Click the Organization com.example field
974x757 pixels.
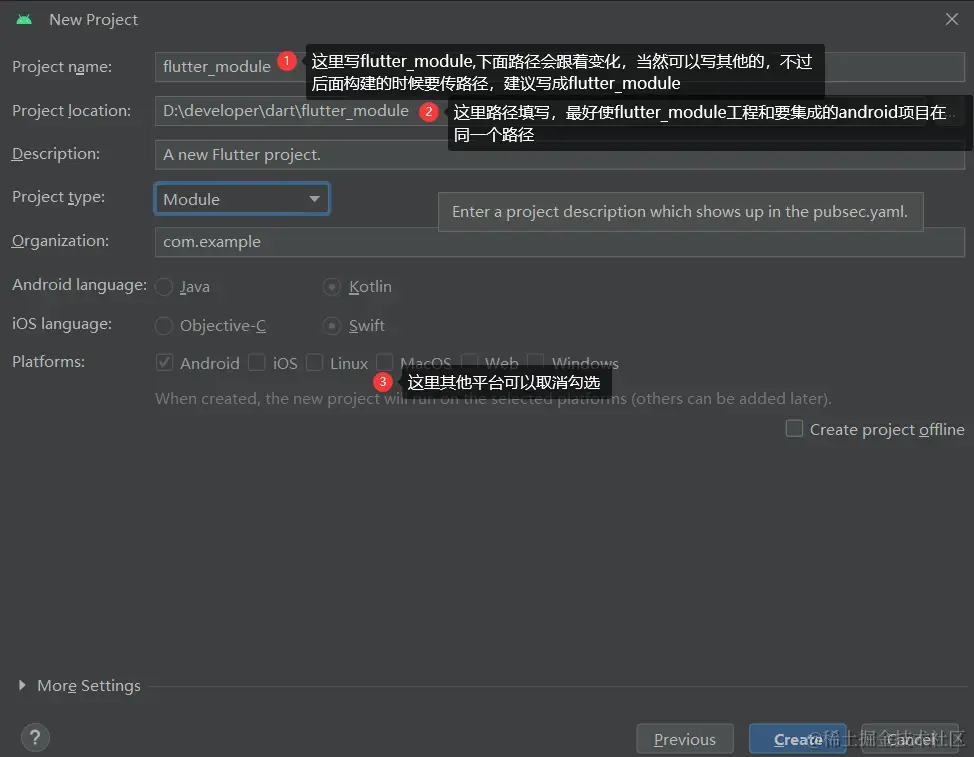coord(559,242)
